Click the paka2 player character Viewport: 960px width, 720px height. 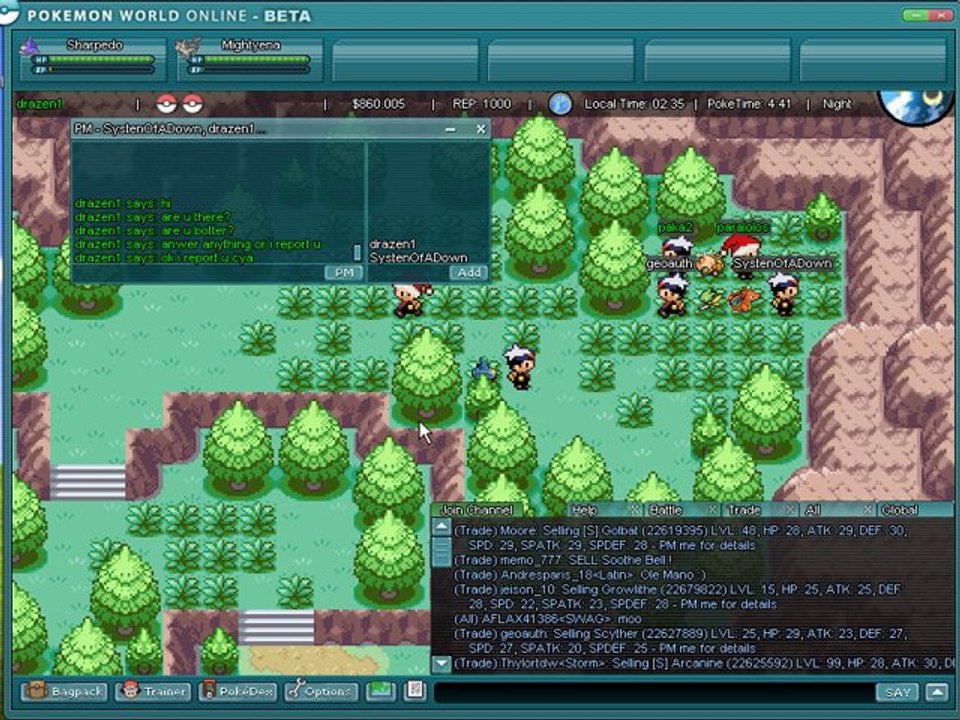[x=677, y=247]
